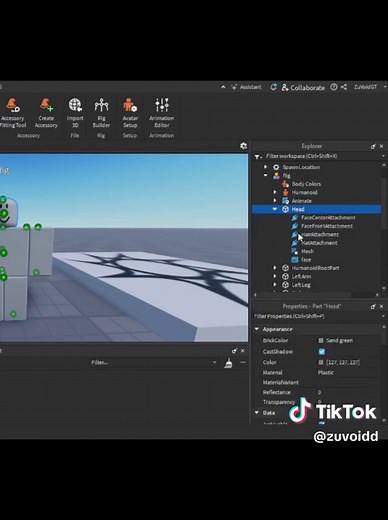Undock the Output panel
Screen dimensions: 388x520
[234, 351]
